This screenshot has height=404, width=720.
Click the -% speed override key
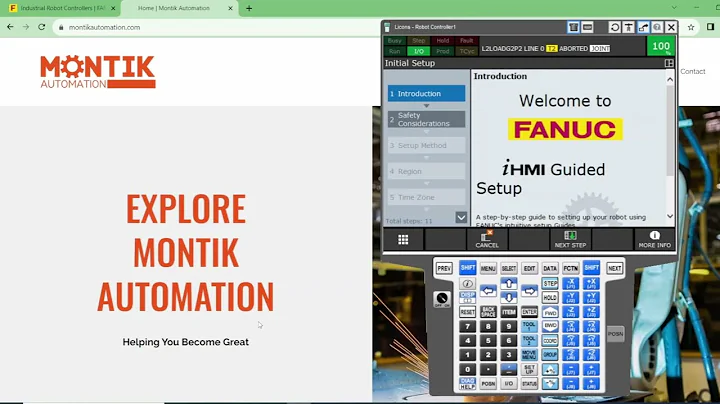click(550, 384)
